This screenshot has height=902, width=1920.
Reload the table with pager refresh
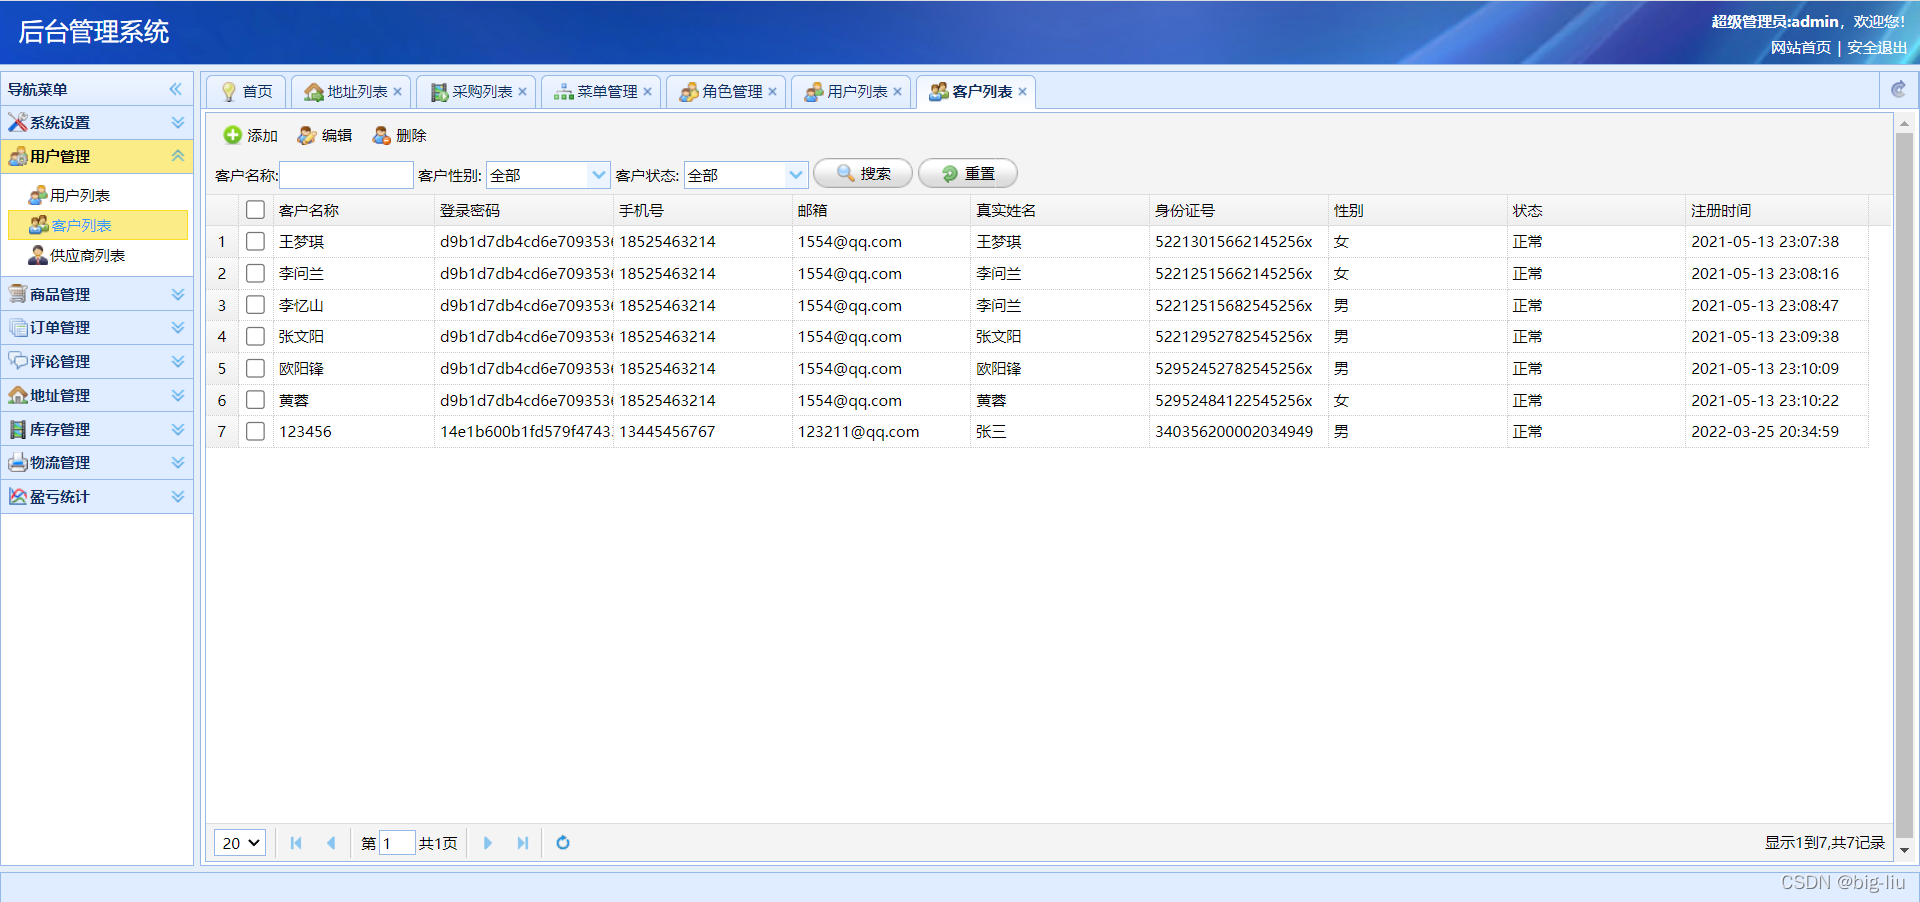[x=563, y=843]
